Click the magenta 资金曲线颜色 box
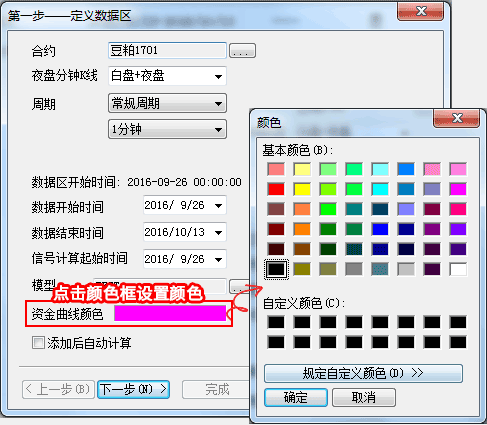The height and width of the screenshot is (425, 487). (170, 313)
